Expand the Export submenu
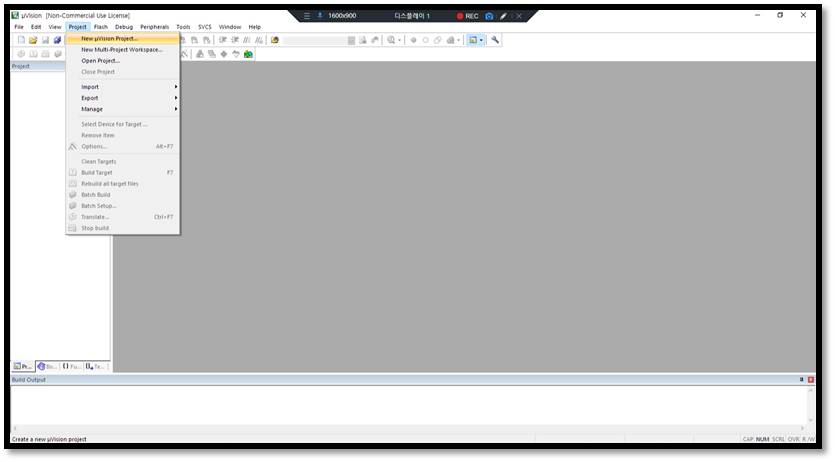The height and width of the screenshot is (462, 835). pos(123,98)
